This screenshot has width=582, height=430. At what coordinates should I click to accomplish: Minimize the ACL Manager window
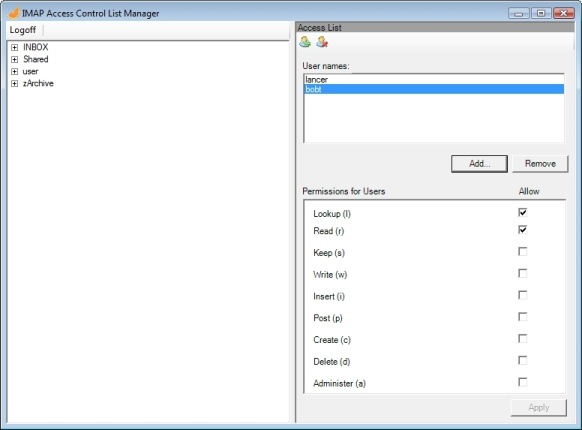(x=519, y=13)
